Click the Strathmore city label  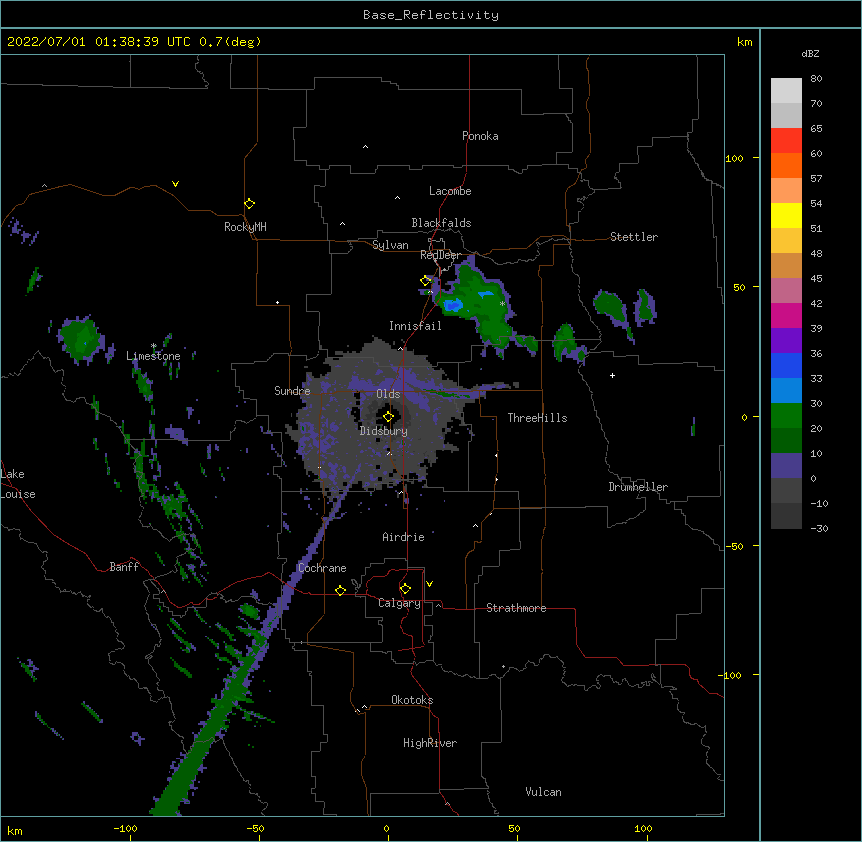pos(516,608)
